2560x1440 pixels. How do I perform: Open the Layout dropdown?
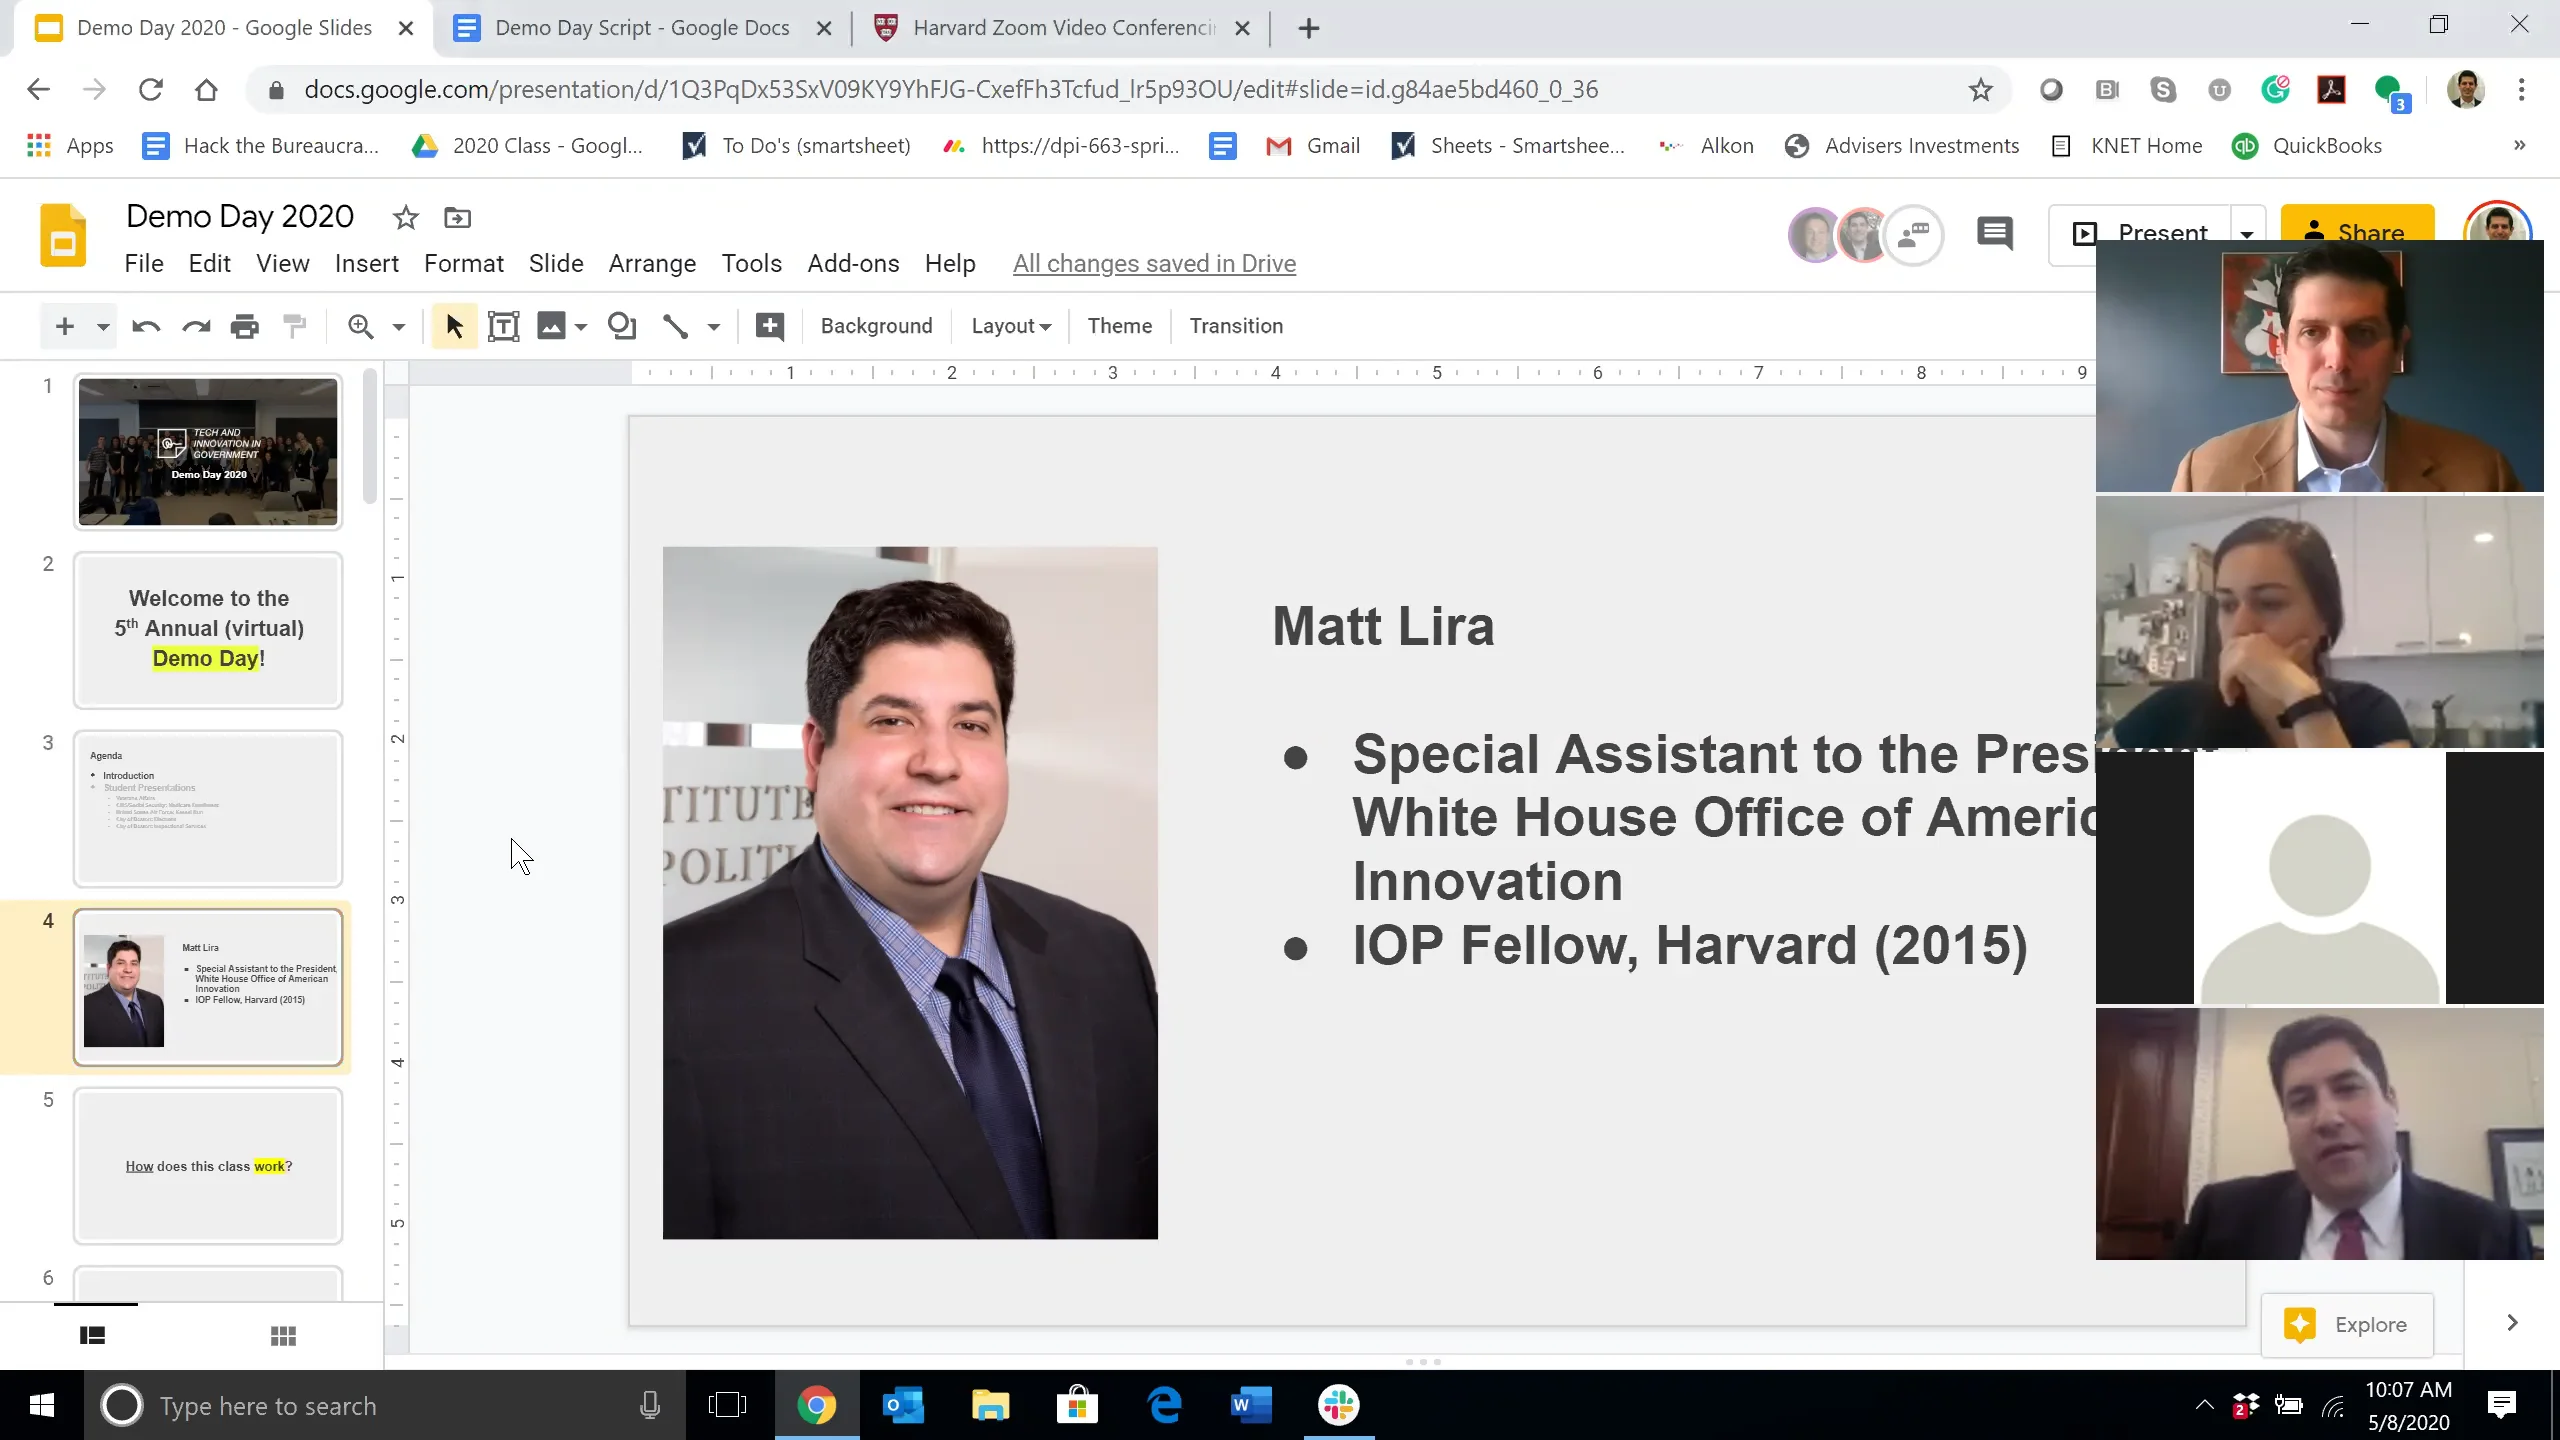coord(1010,326)
